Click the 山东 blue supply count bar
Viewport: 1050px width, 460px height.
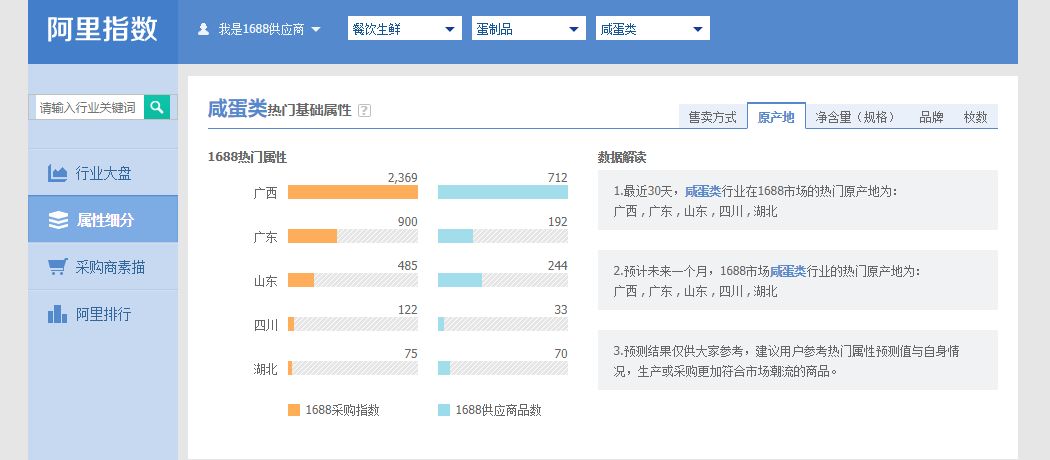click(460, 280)
